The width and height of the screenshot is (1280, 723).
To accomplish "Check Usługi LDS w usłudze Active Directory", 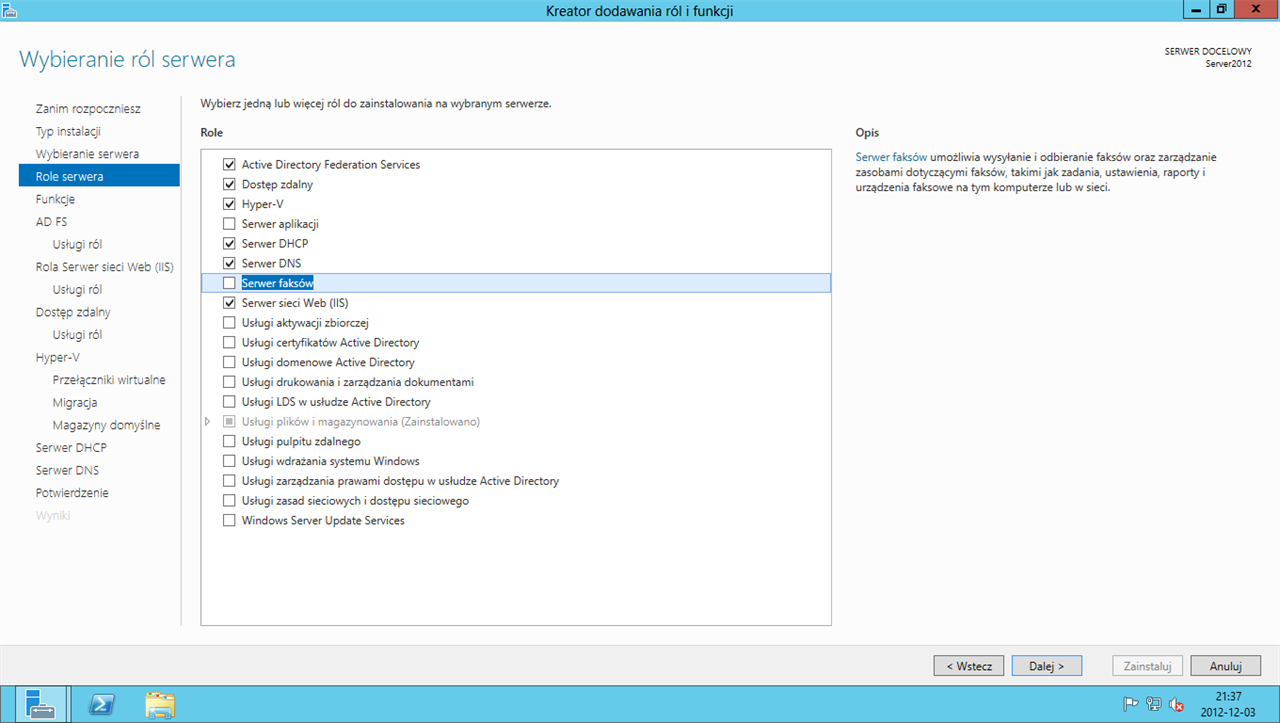I will pyautogui.click(x=229, y=402).
